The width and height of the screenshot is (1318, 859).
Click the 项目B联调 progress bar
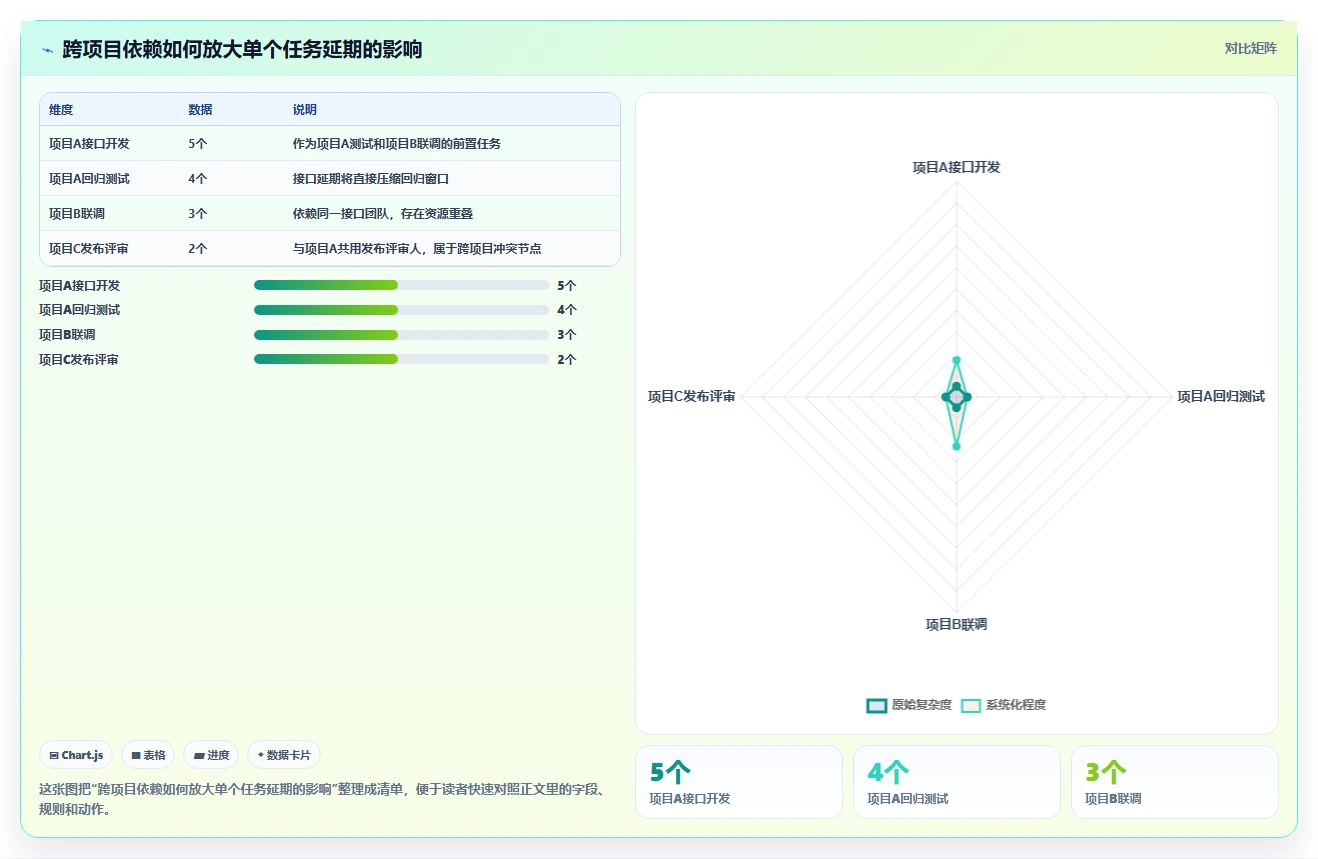(401, 335)
